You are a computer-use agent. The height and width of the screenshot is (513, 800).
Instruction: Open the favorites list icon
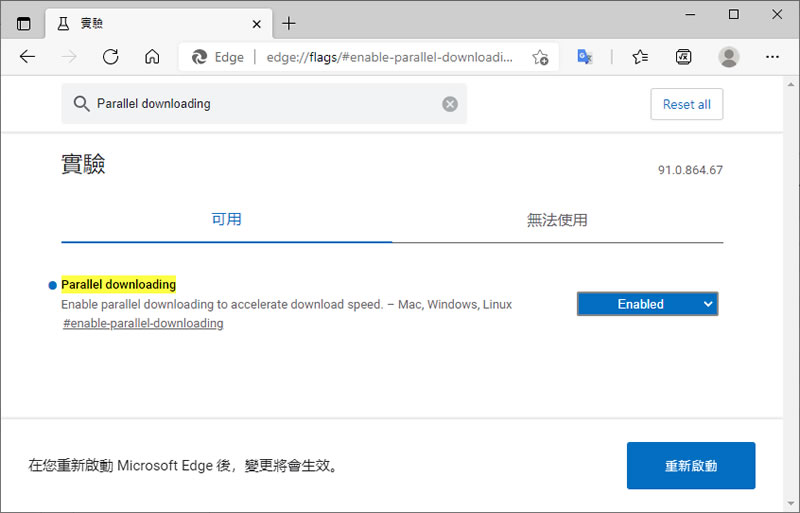pyautogui.click(x=640, y=57)
